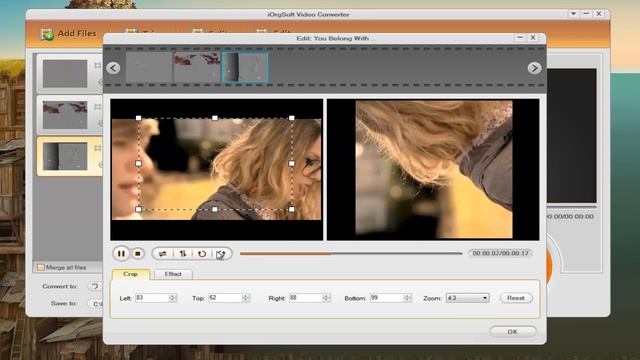
Task: Open the Effect tab
Action: [173, 274]
